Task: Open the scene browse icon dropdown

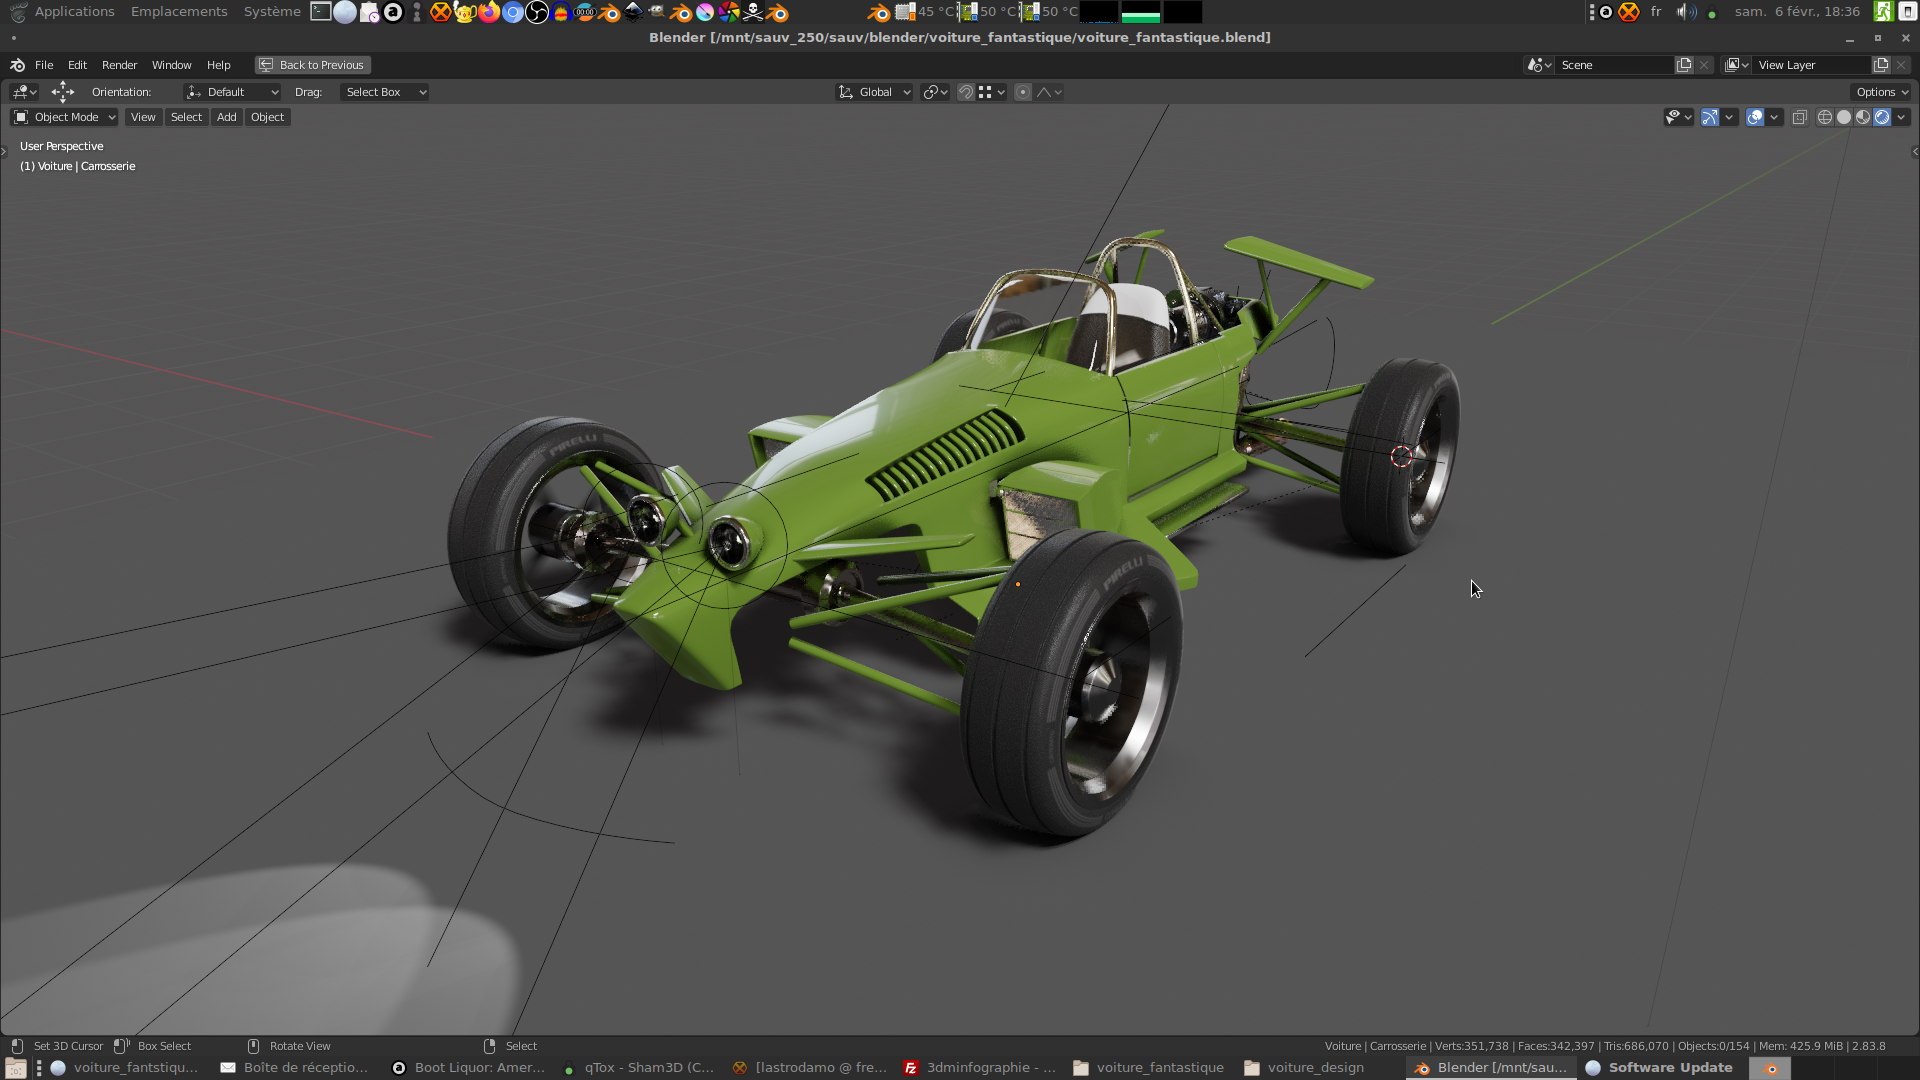Action: point(1539,65)
